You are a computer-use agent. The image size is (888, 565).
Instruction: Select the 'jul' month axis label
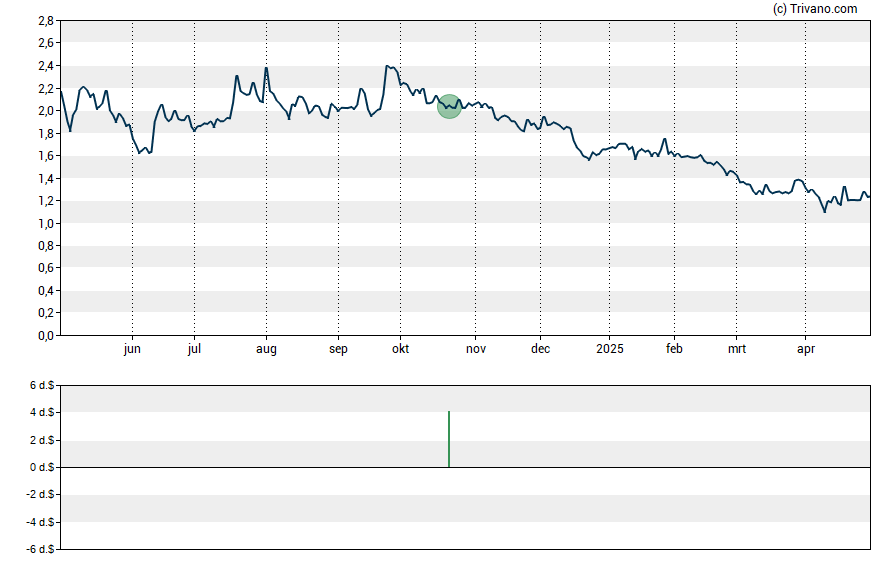click(x=194, y=349)
